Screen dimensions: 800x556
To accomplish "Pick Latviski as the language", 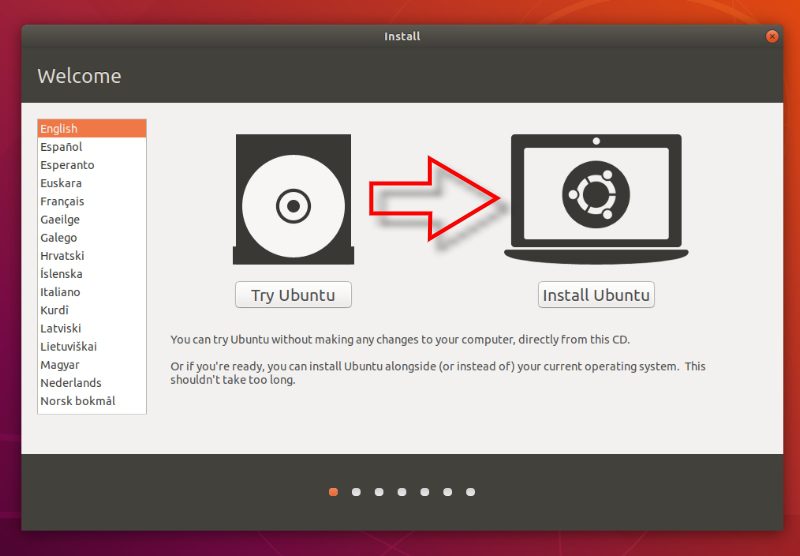I will pyautogui.click(x=92, y=328).
